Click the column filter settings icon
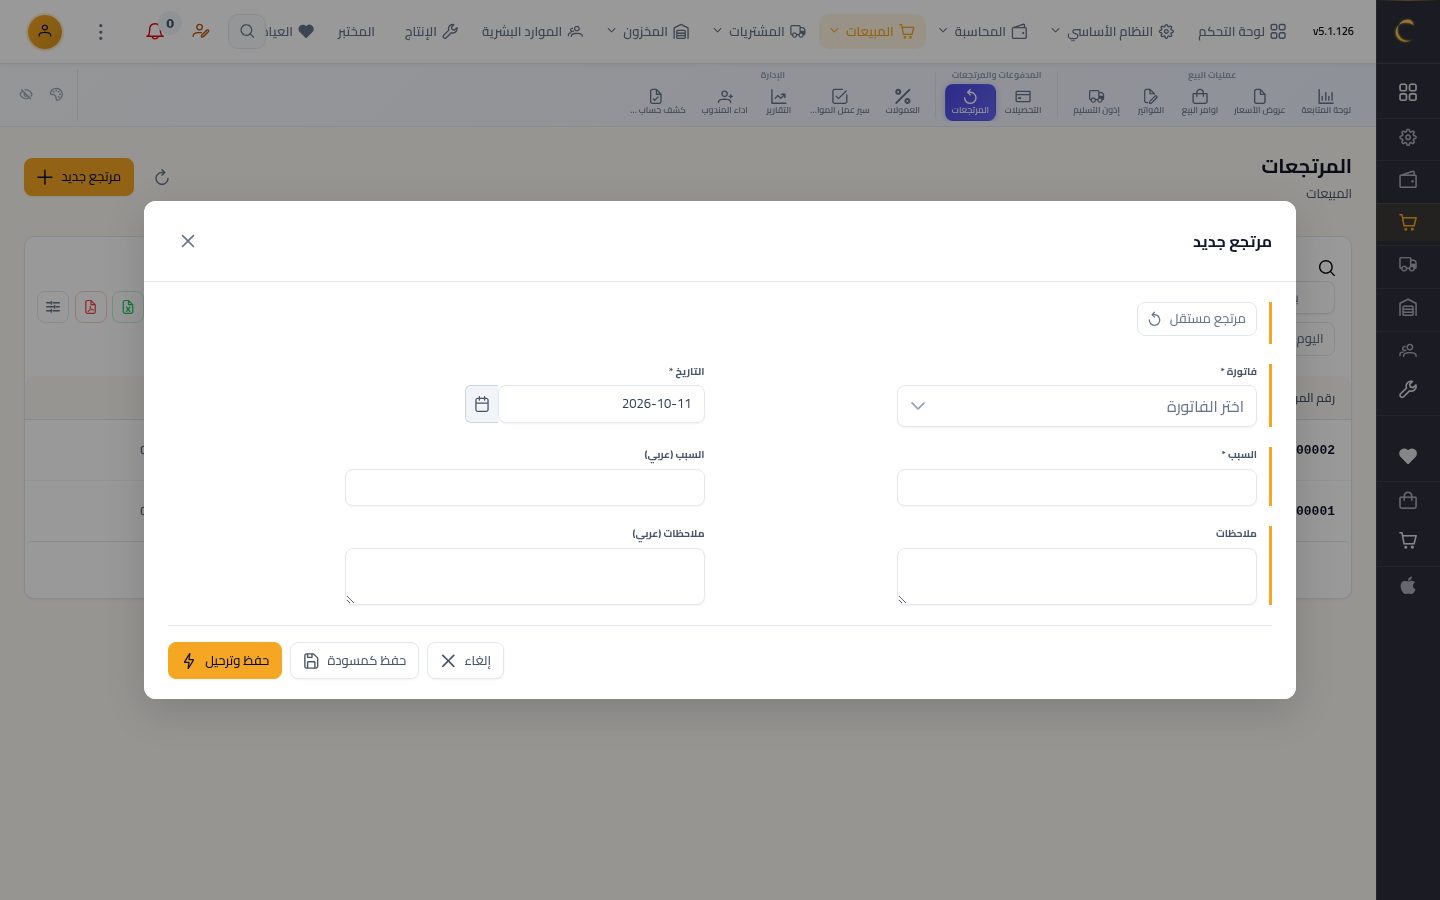Screen dimensions: 1440x900 [x=53, y=307]
